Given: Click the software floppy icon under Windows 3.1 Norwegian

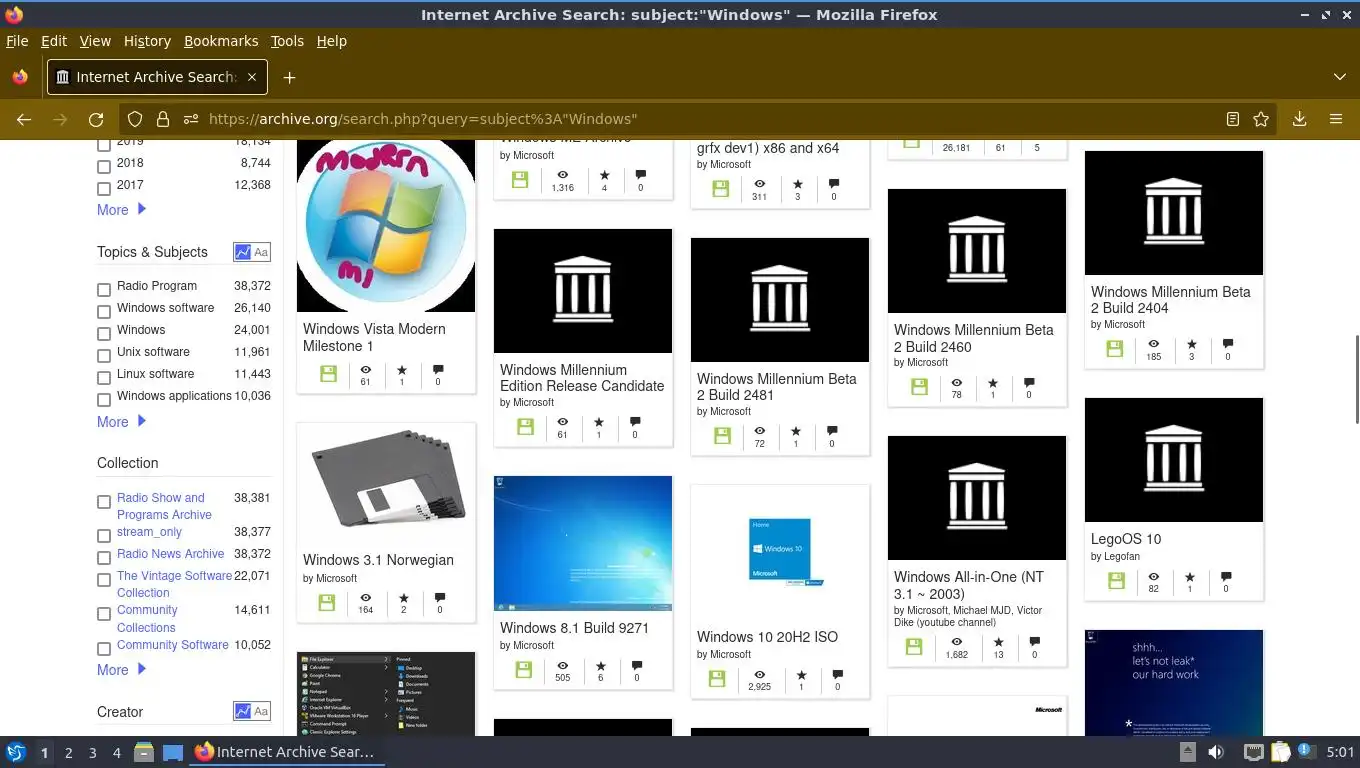Looking at the screenshot, I should tap(326, 603).
